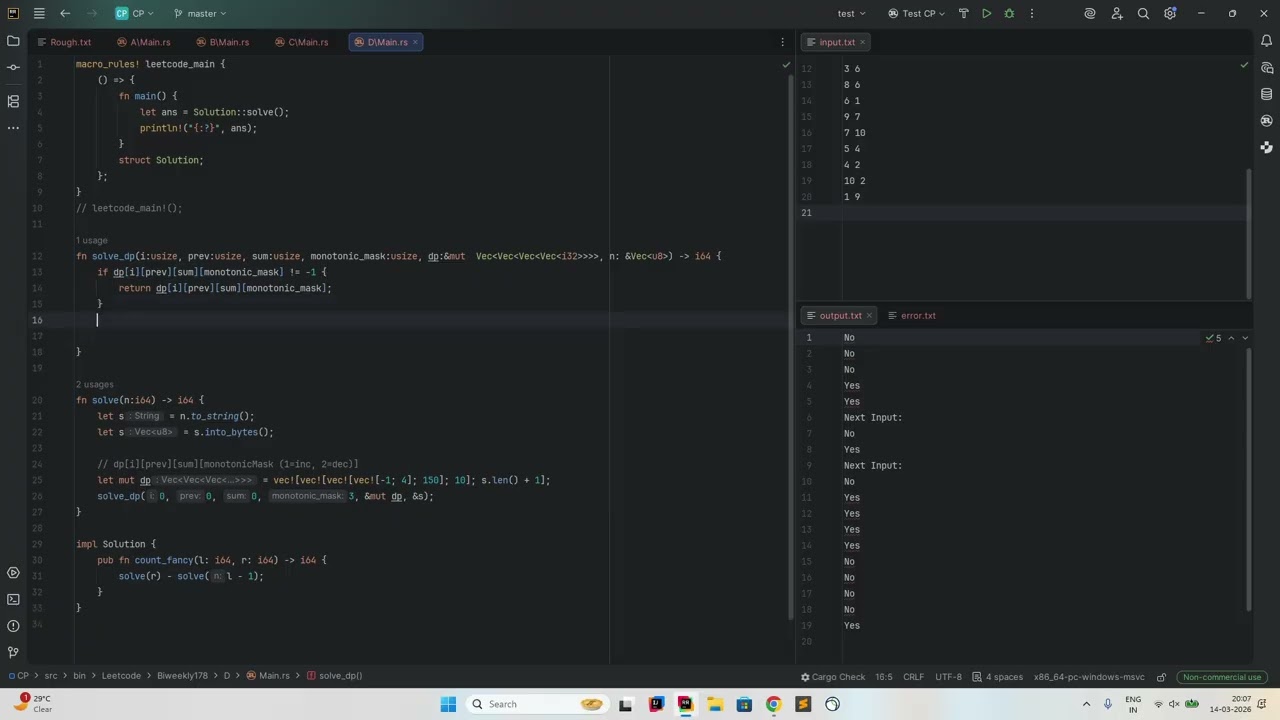
Task: Click '1 usage' hint above solve_dp
Action: [x=92, y=241]
